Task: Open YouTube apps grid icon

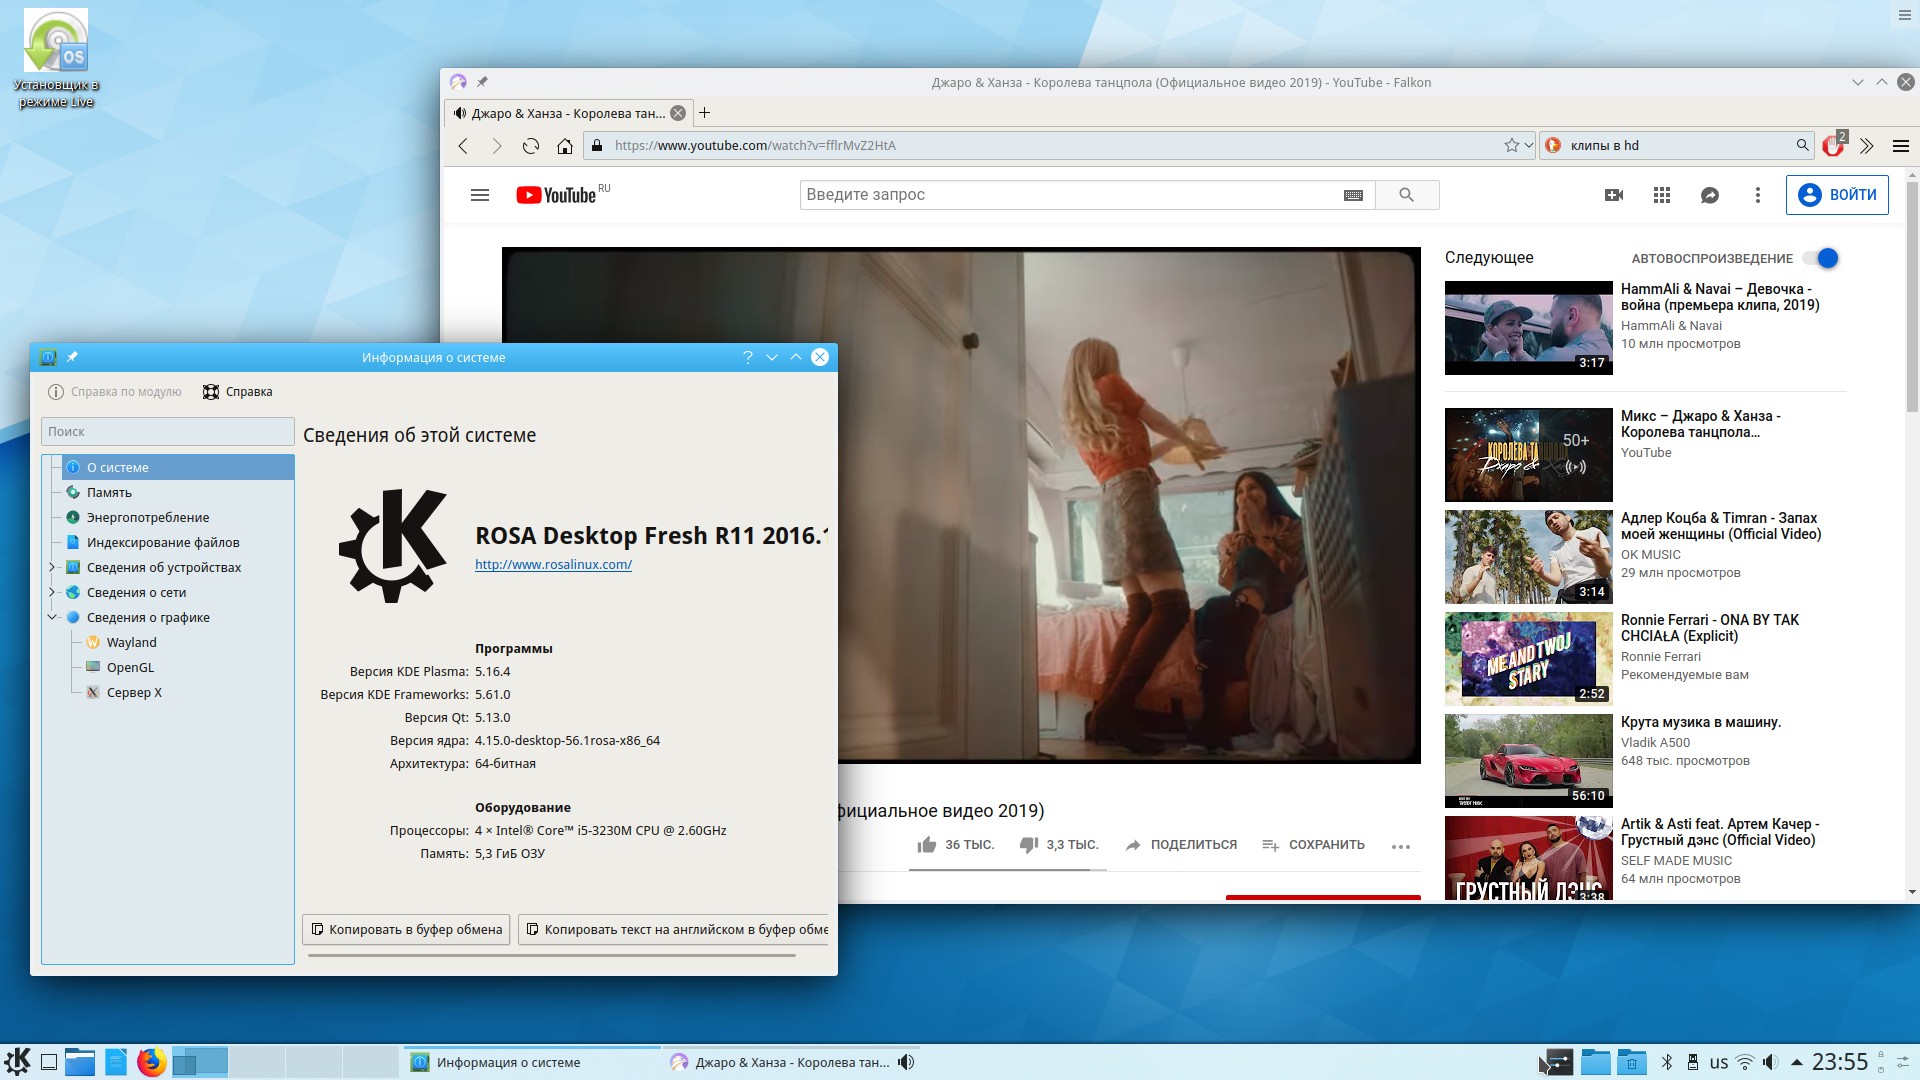Action: (x=1662, y=195)
